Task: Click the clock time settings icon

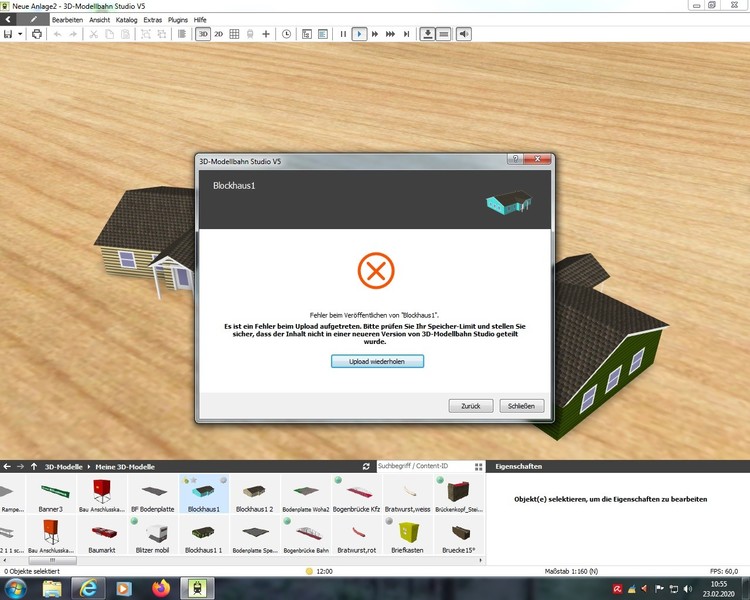Action: (287, 34)
